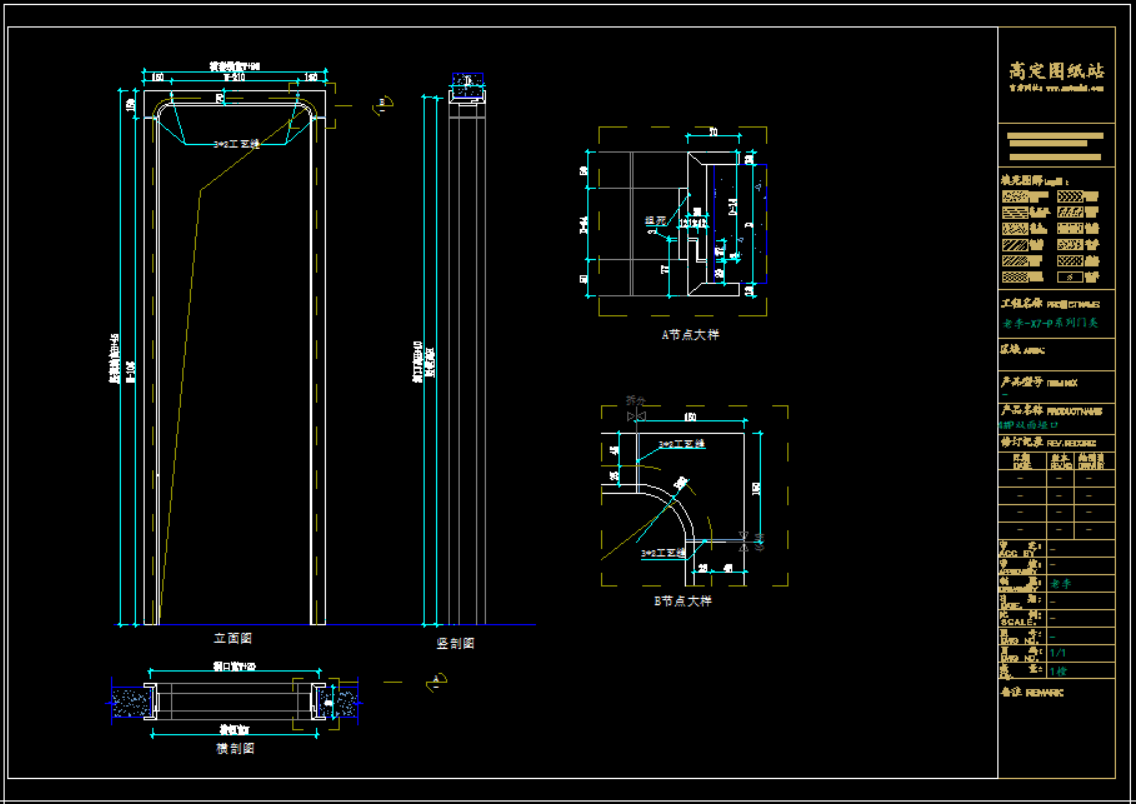This screenshot has height=804, width=1136.
Task: Click the section marker symbol beside the elevation top
Action: tap(383, 103)
